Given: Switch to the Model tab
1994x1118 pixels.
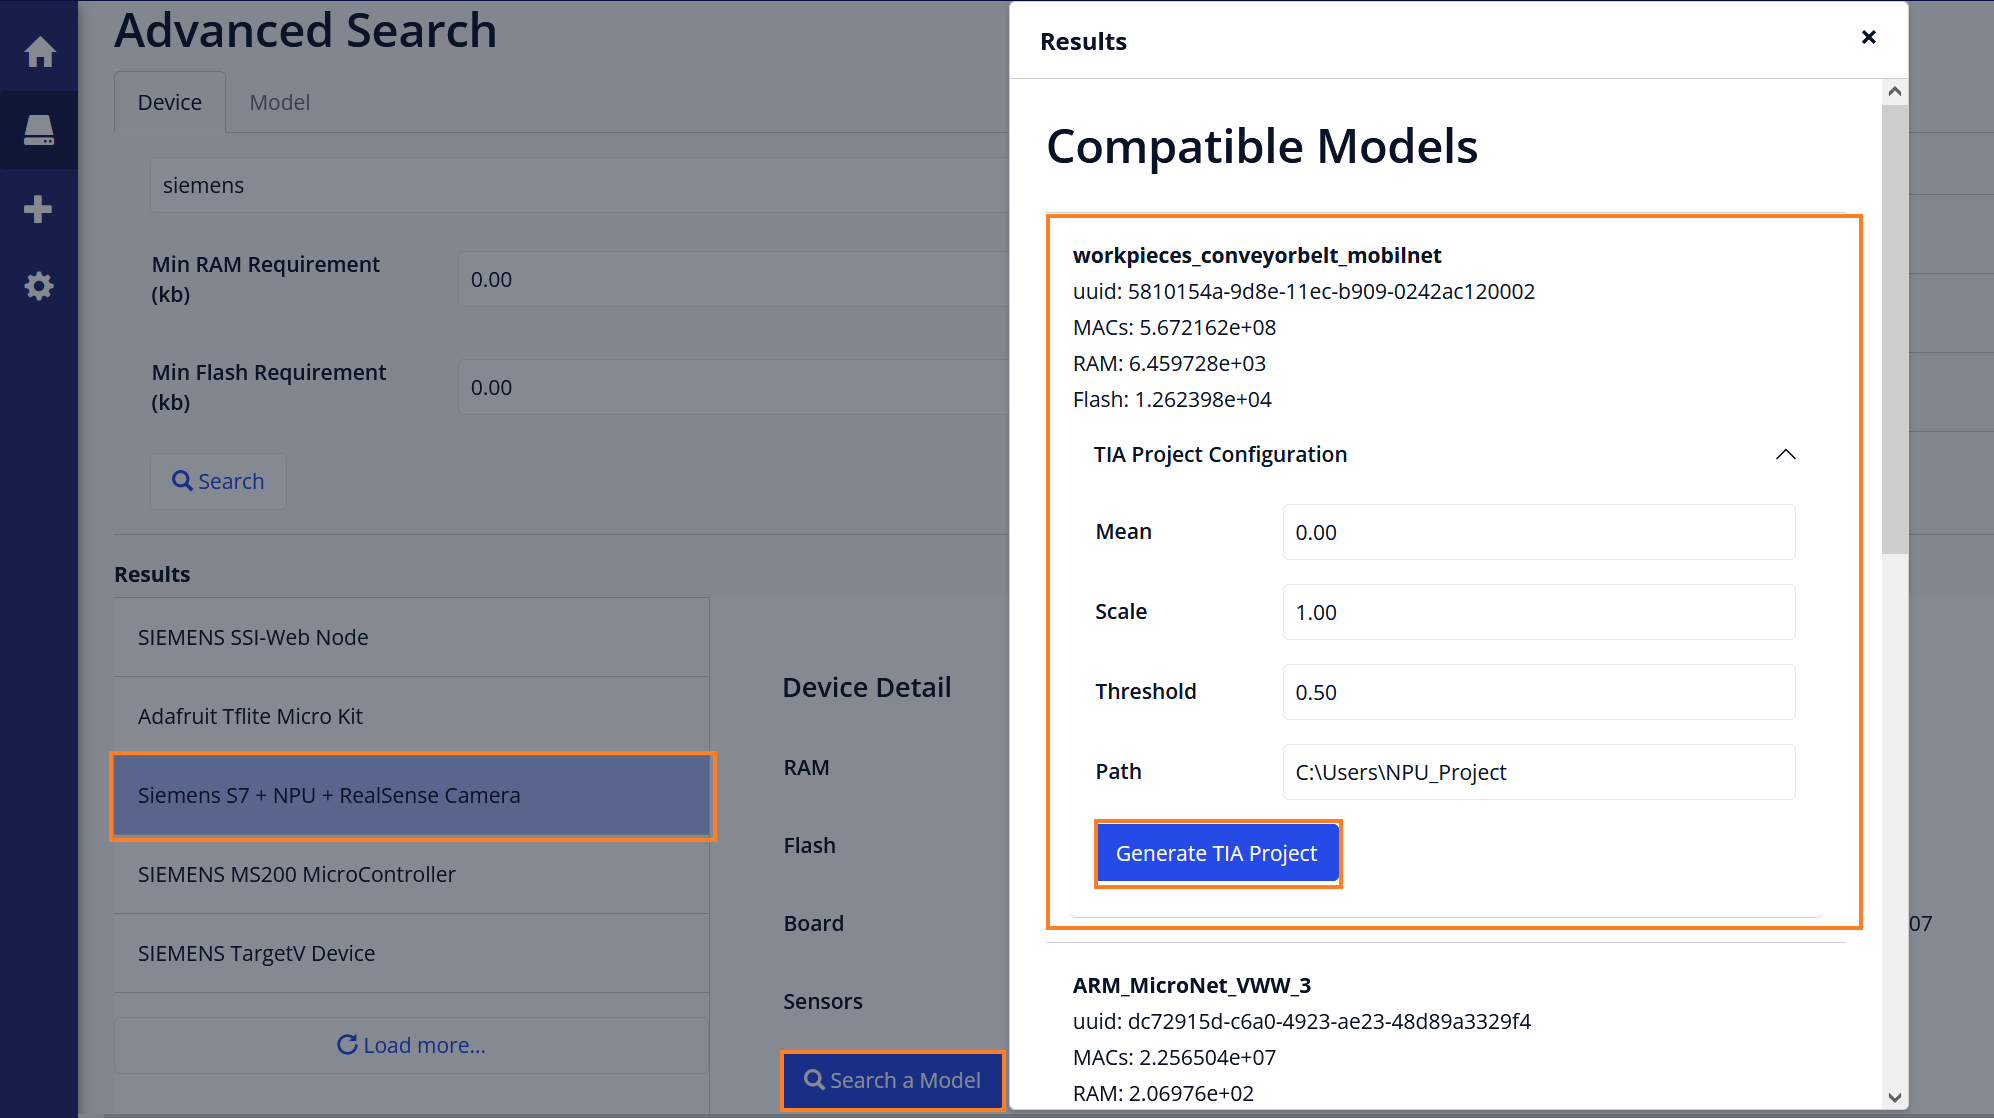Looking at the screenshot, I should tap(279, 102).
